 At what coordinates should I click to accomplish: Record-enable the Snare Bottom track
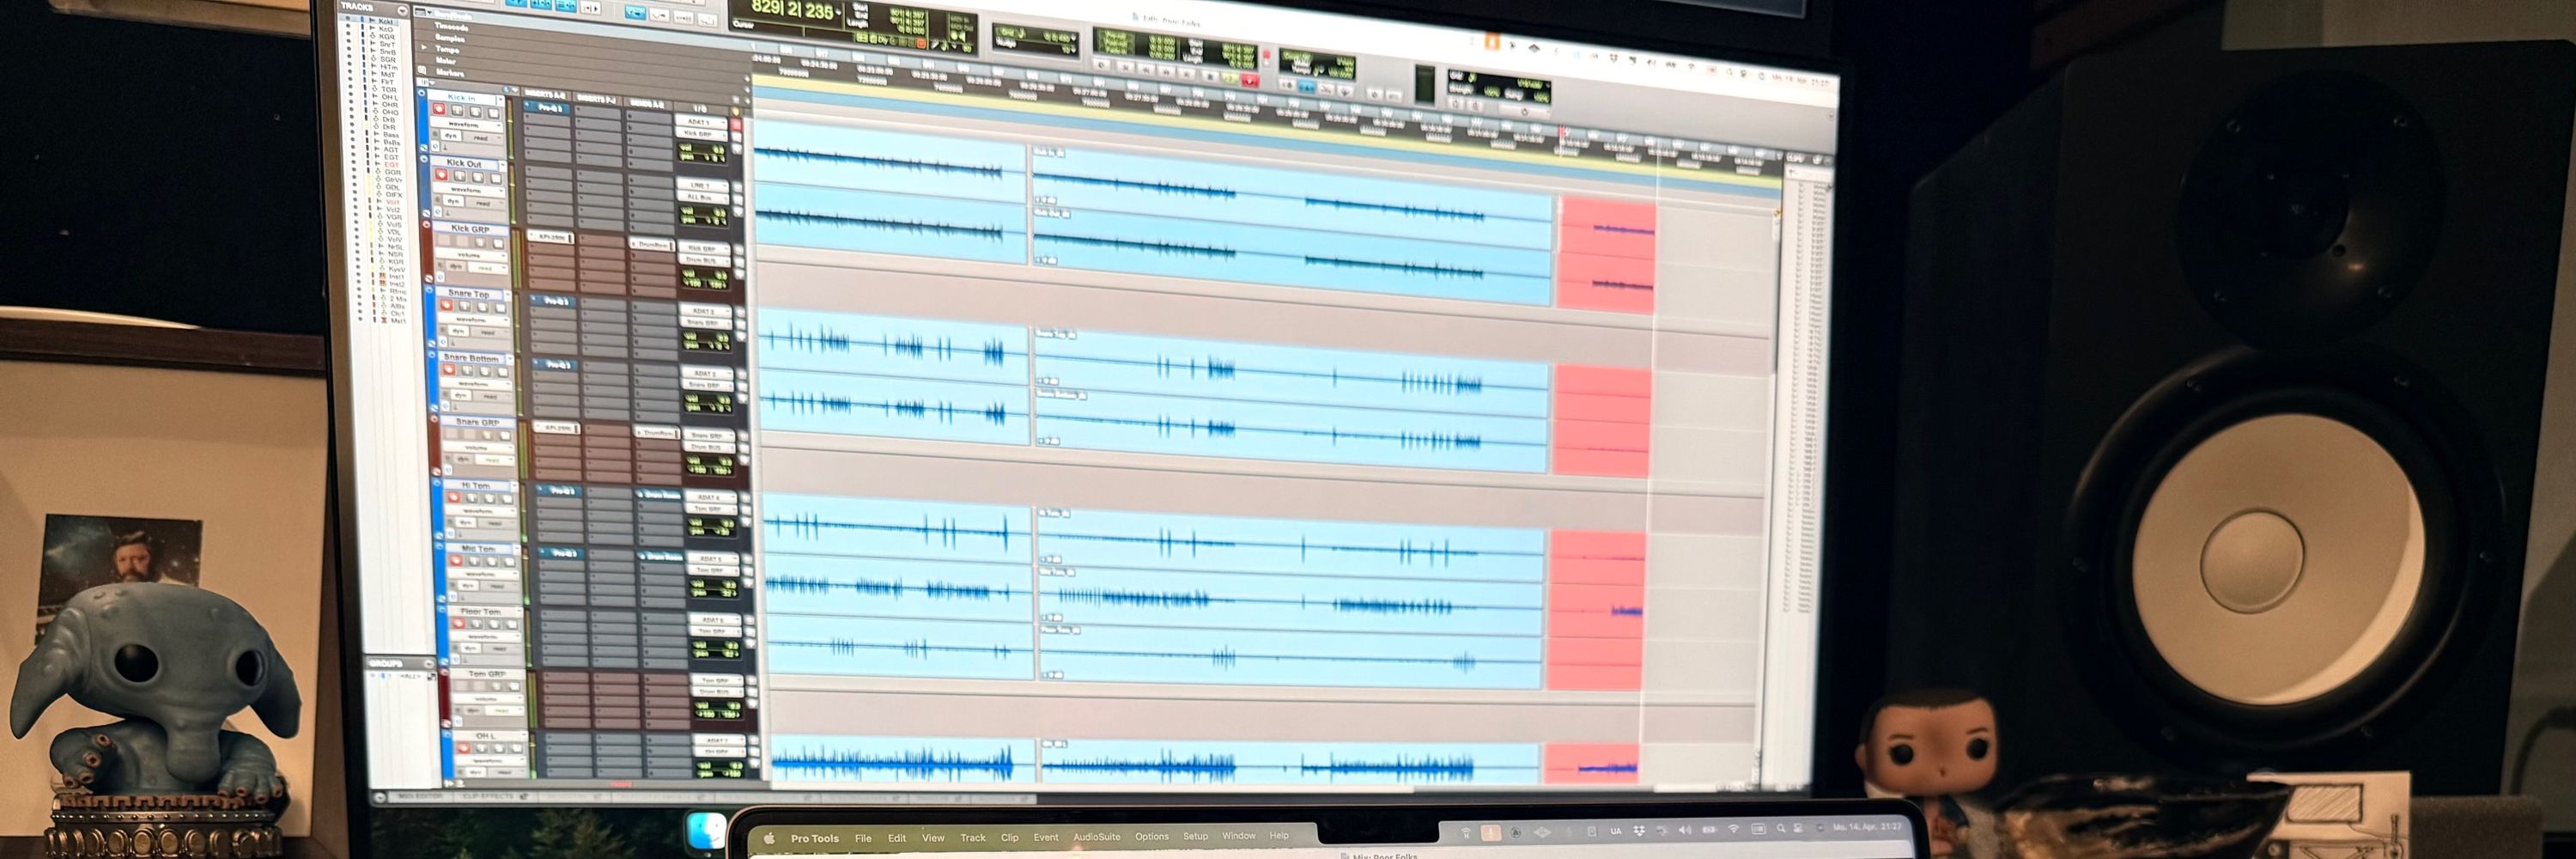(x=449, y=371)
